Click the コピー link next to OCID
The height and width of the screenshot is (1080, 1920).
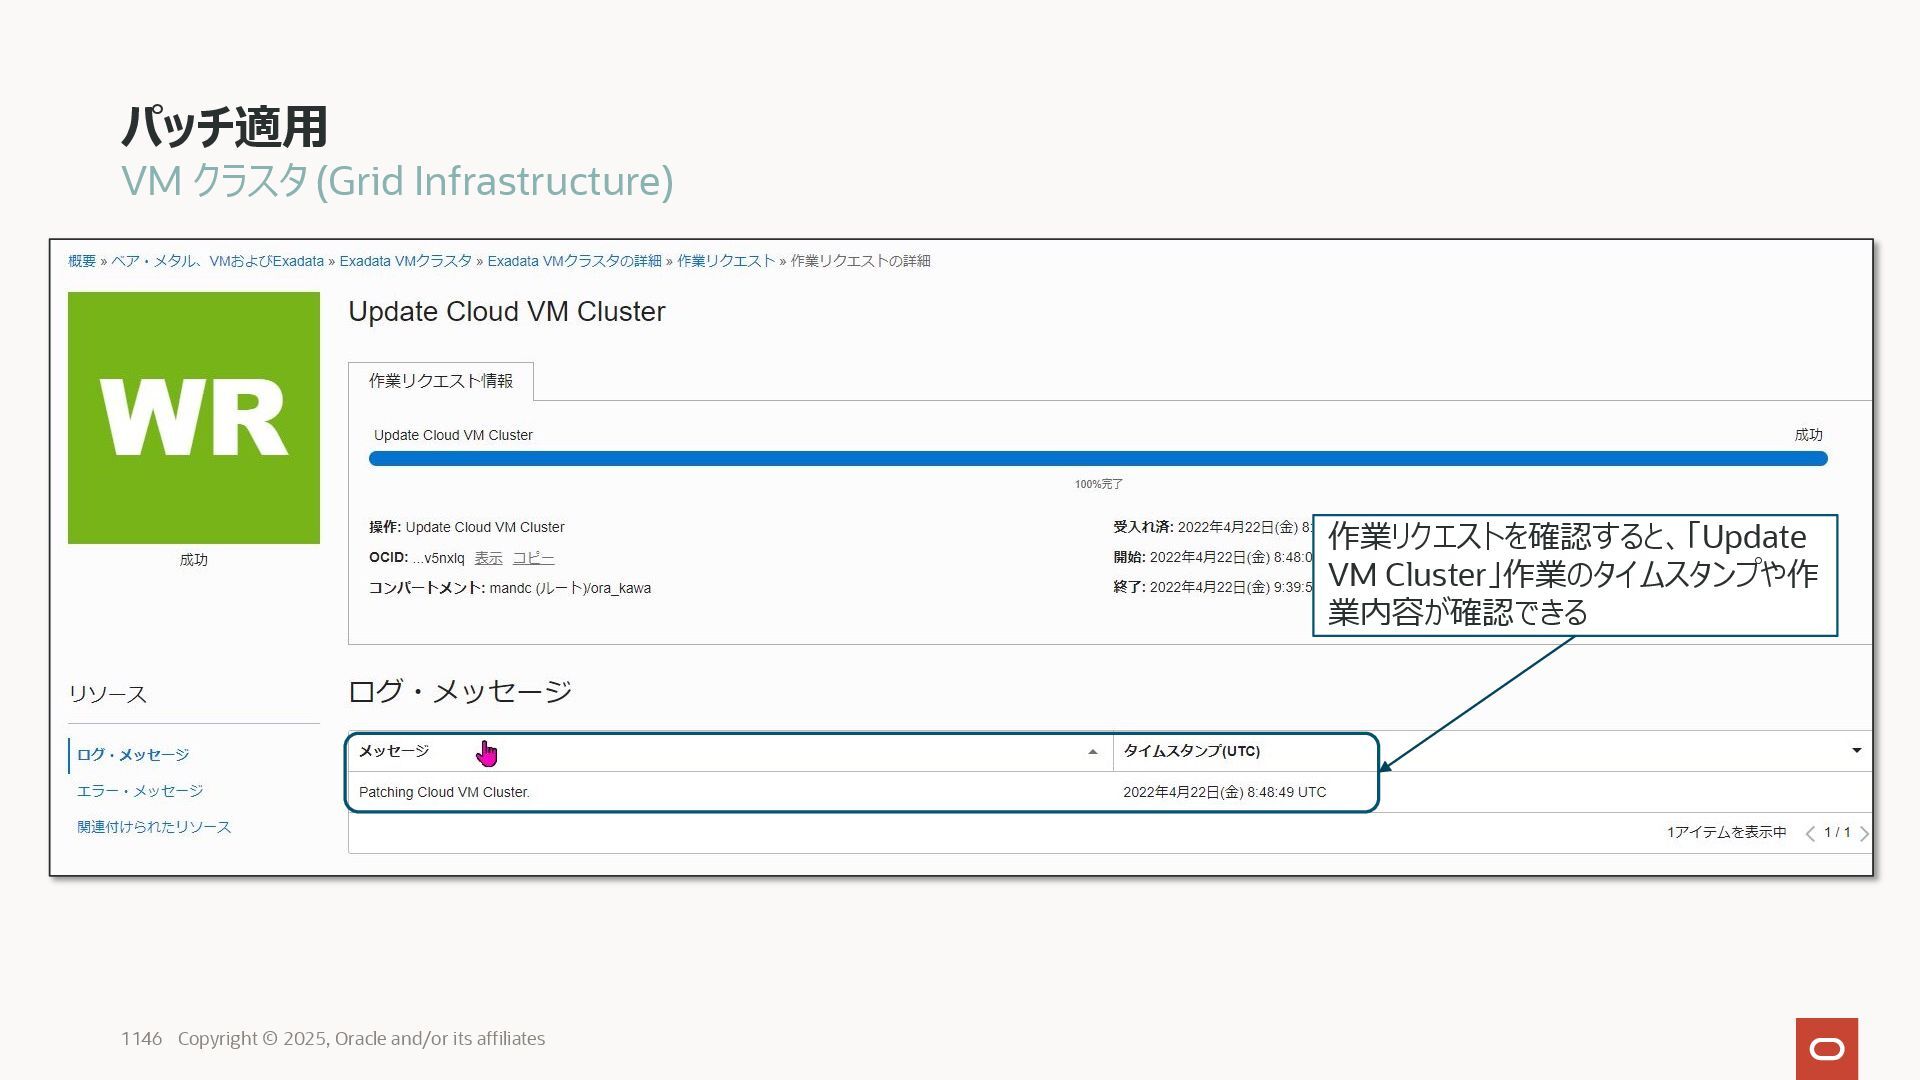[533, 558]
